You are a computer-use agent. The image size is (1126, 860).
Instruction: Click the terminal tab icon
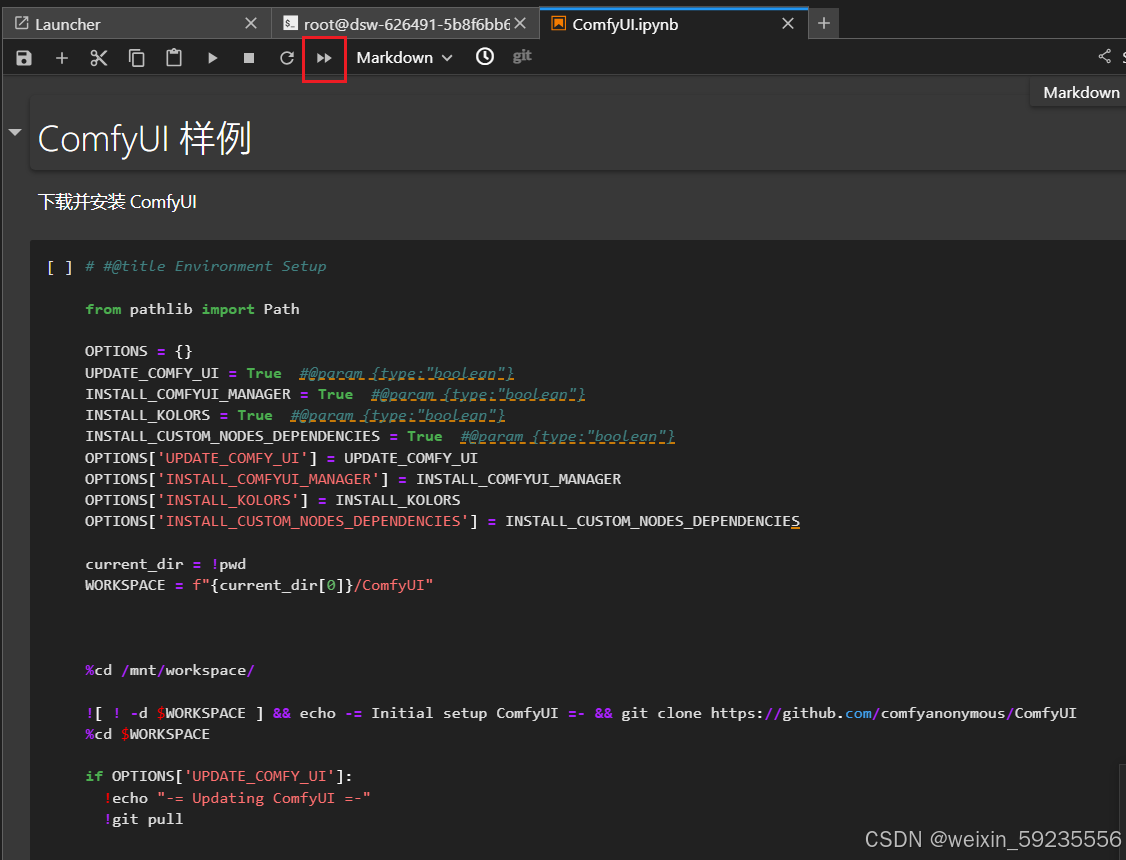290,24
